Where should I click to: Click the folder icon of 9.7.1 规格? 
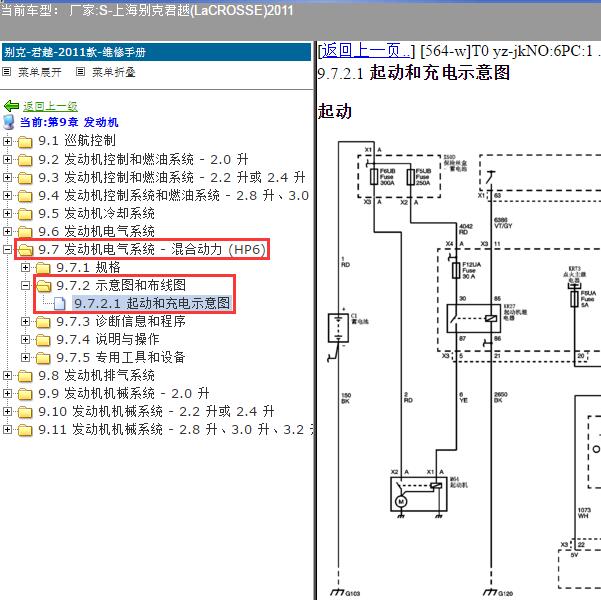(43, 268)
